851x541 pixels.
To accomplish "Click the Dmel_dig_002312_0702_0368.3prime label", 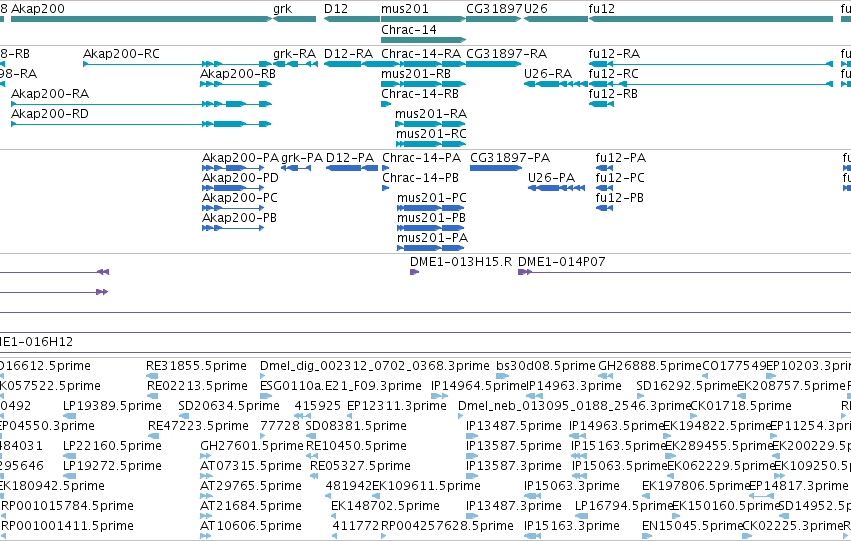I will pos(374,366).
